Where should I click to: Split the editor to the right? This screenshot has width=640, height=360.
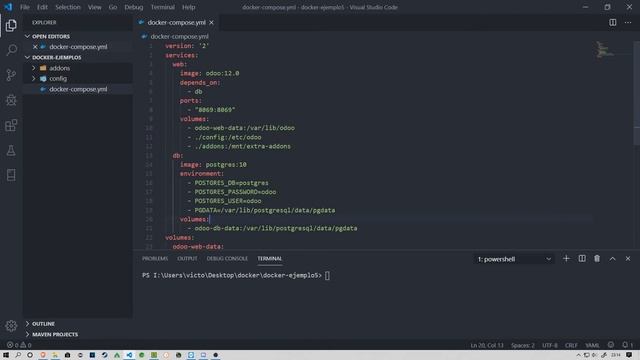[613, 22]
